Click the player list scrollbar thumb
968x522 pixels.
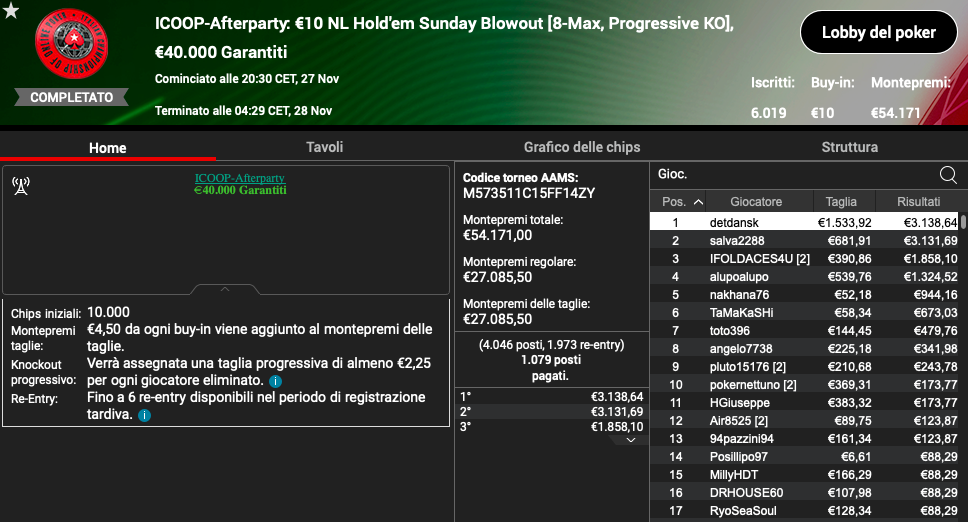coord(963,221)
